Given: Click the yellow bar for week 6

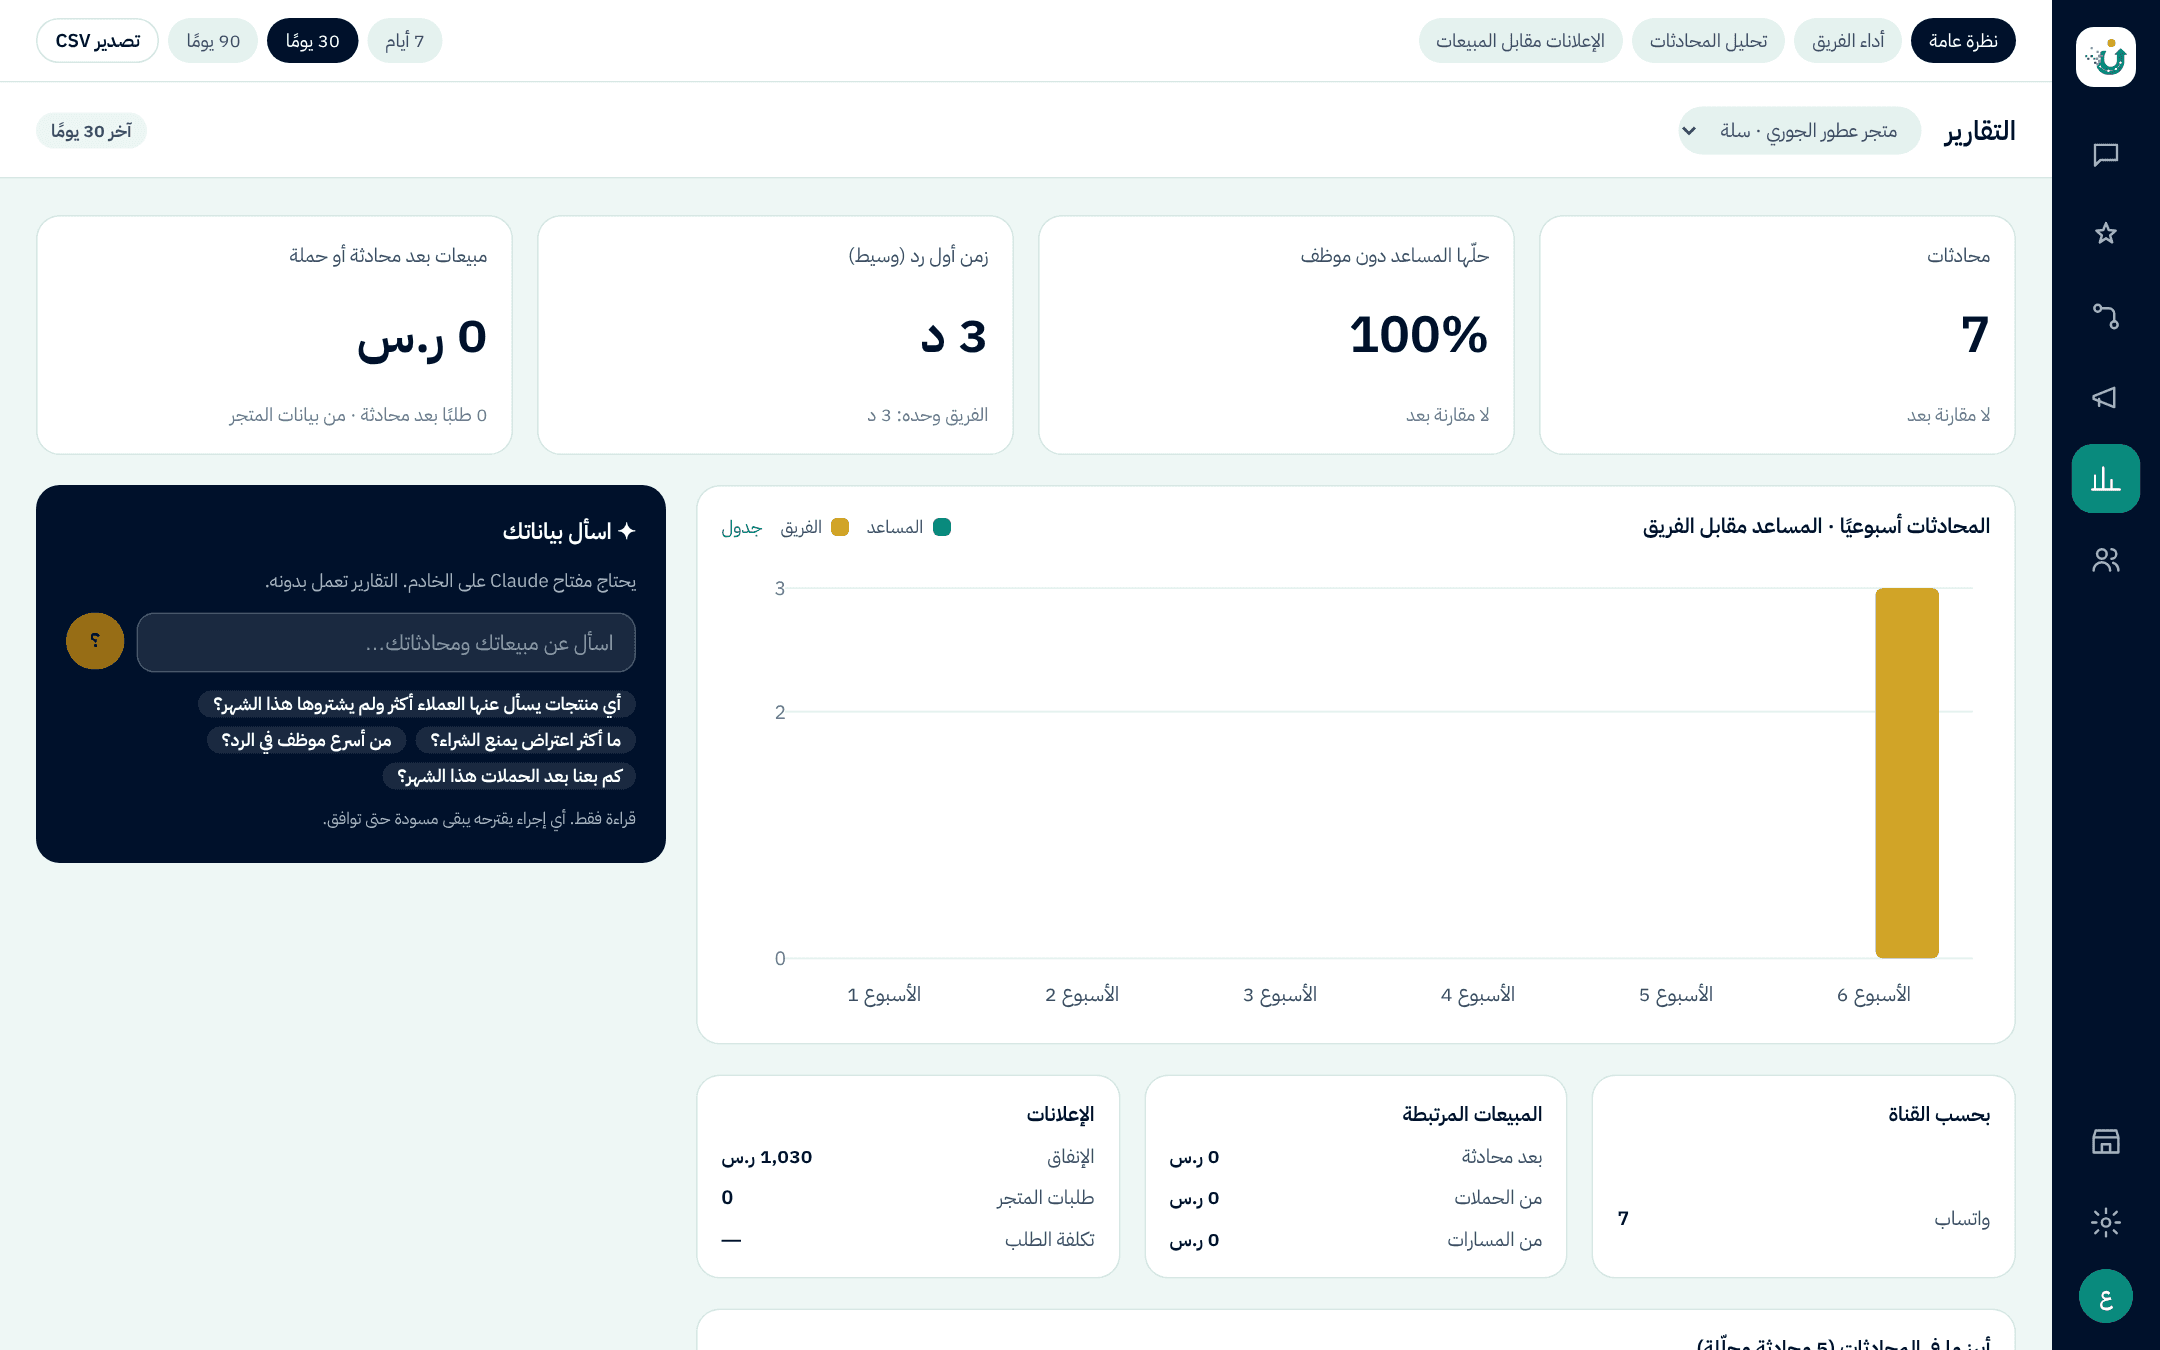Looking at the screenshot, I should pyautogui.click(x=1907, y=773).
